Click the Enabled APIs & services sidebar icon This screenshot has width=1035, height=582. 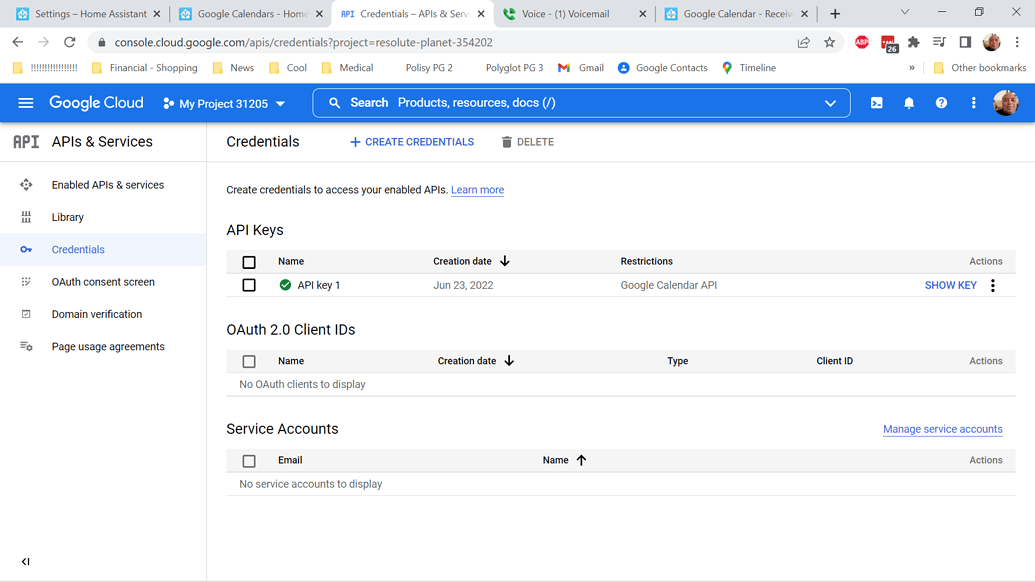pos(26,185)
